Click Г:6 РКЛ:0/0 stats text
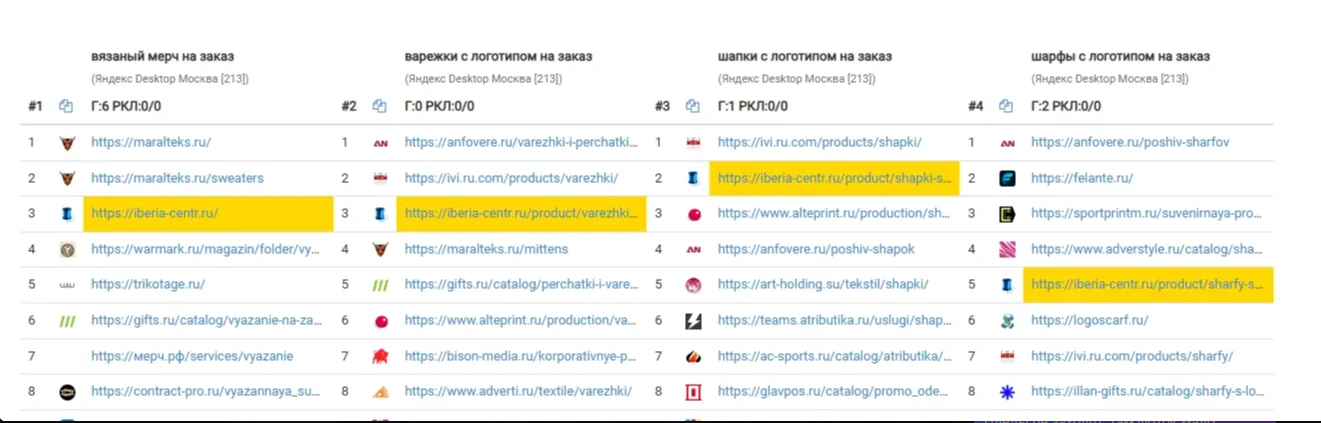The image size is (1321, 423). (x=126, y=106)
